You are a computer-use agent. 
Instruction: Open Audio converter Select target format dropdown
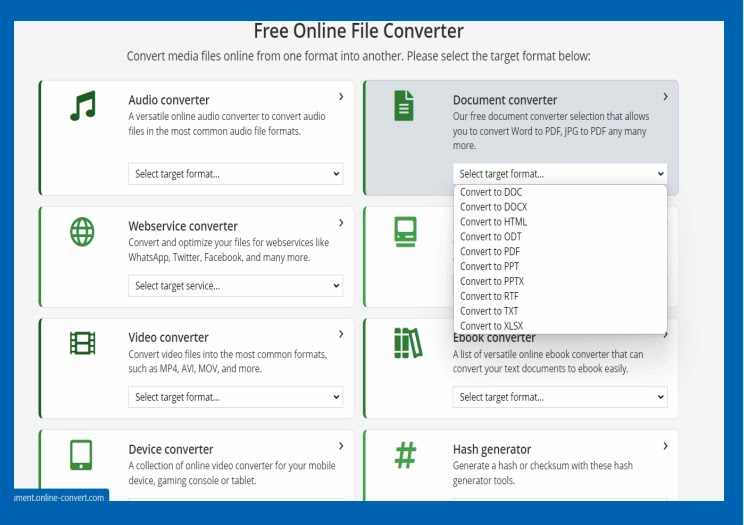(235, 174)
